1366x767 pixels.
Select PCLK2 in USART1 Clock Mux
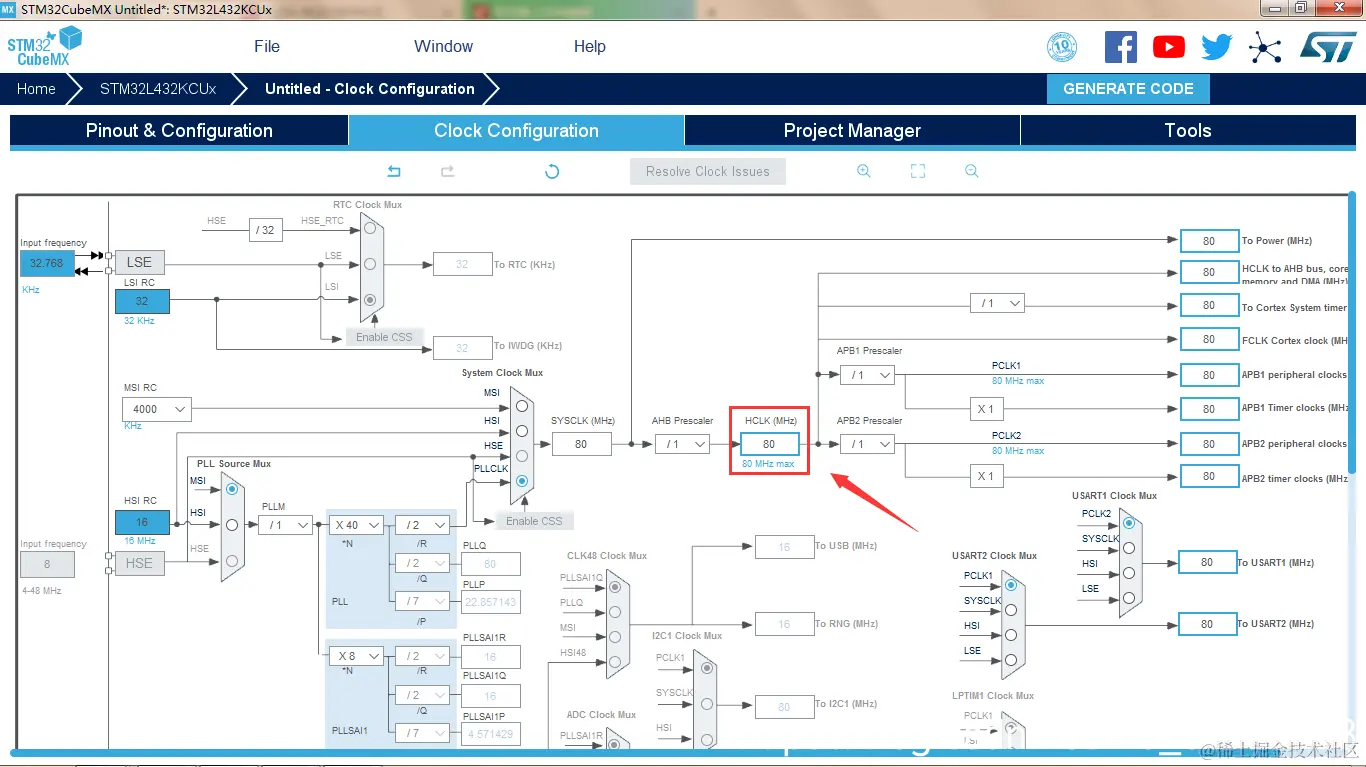pos(1129,523)
